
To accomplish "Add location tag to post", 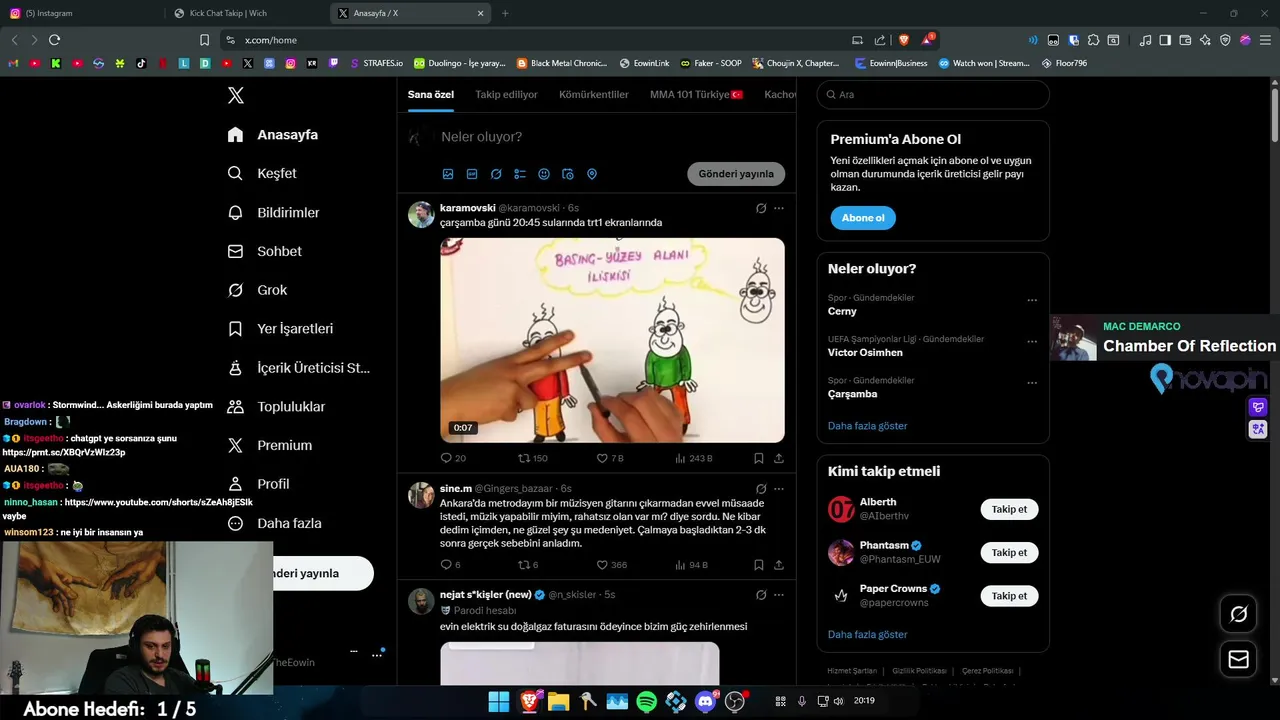I will tap(592, 174).
